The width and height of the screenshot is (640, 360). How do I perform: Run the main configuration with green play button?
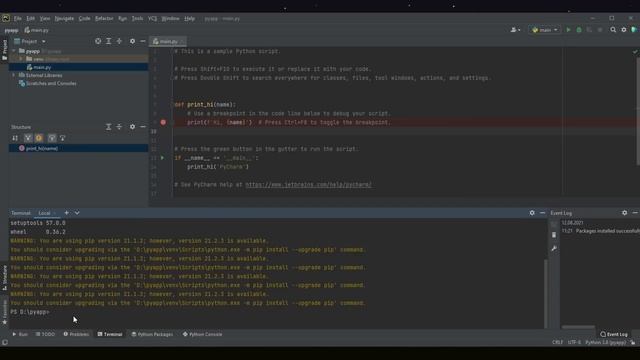[x=568, y=30]
